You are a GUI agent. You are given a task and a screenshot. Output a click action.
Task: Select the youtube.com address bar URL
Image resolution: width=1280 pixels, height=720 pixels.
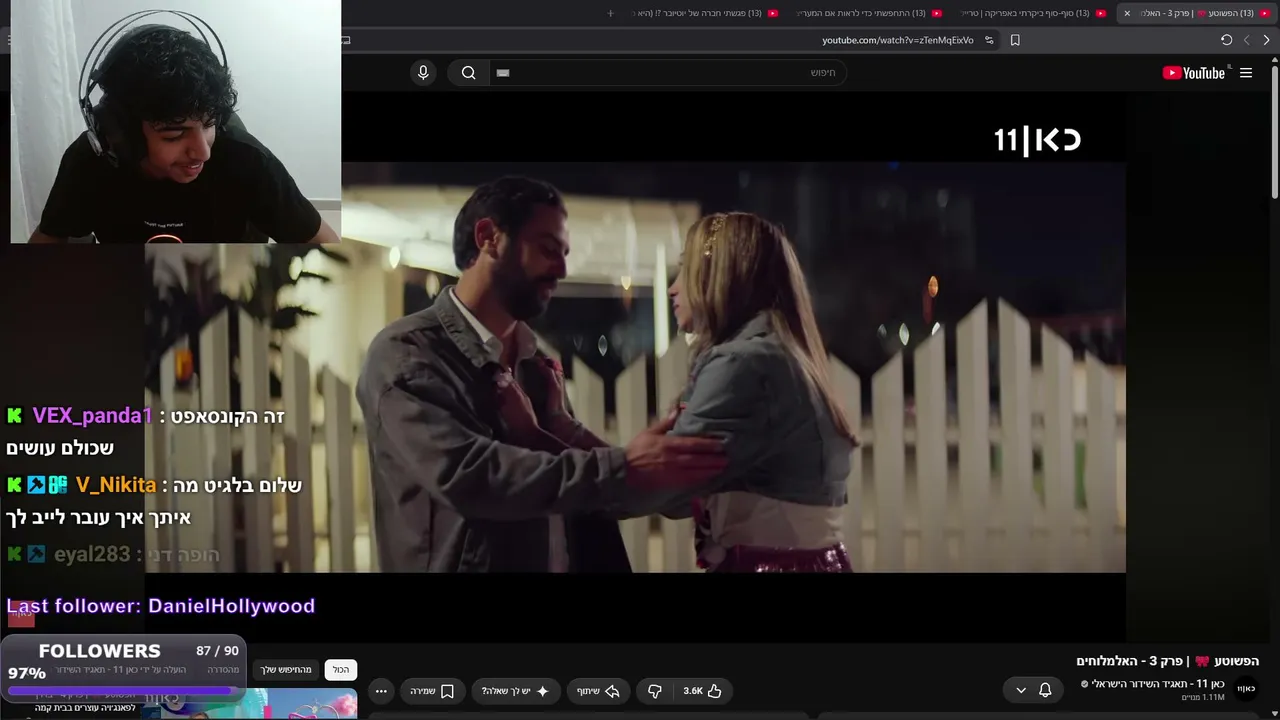(x=897, y=40)
